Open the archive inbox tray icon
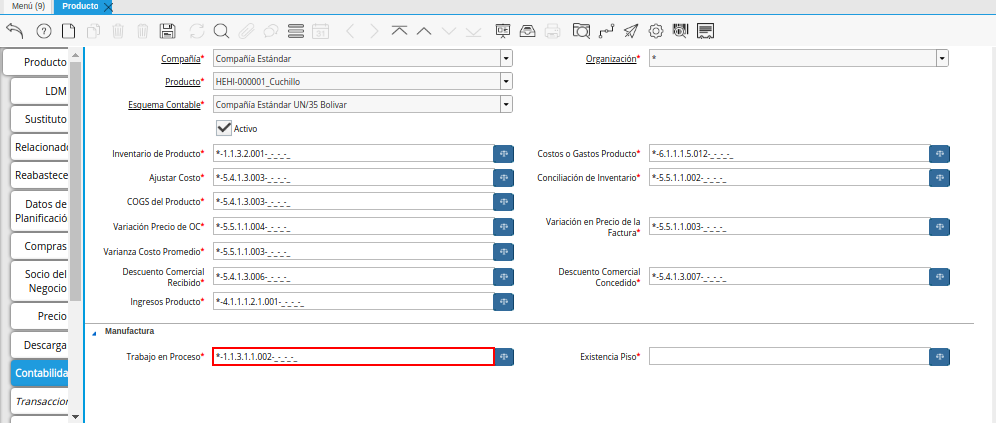Image resolution: width=996 pixels, height=423 pixels. click(x=528, y=30)
